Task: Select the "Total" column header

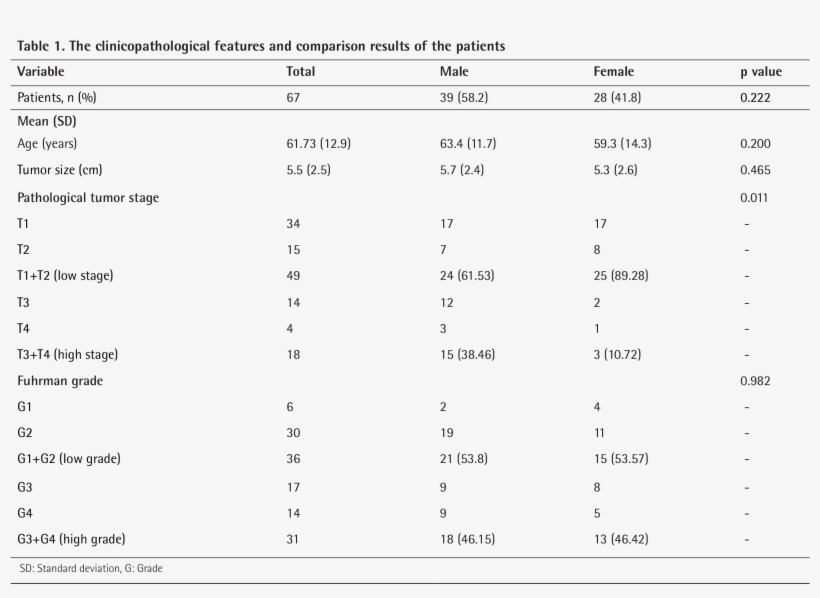Action: pyautogui.click(x=300, y=72)
